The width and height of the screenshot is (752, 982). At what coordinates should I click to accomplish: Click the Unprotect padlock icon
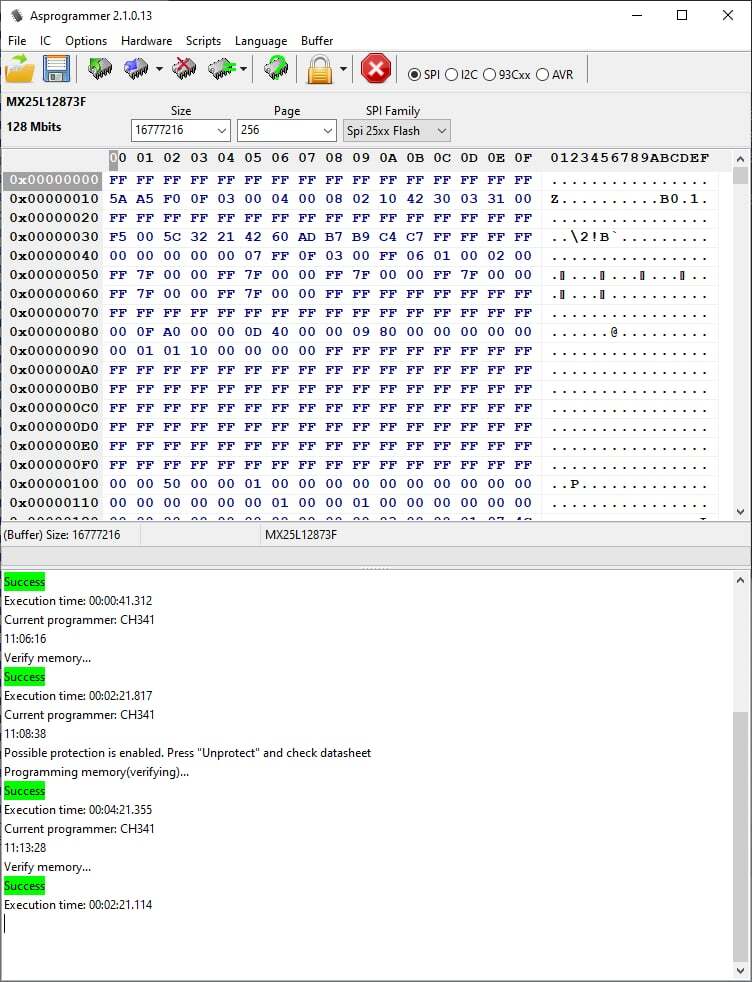[319, 68]
